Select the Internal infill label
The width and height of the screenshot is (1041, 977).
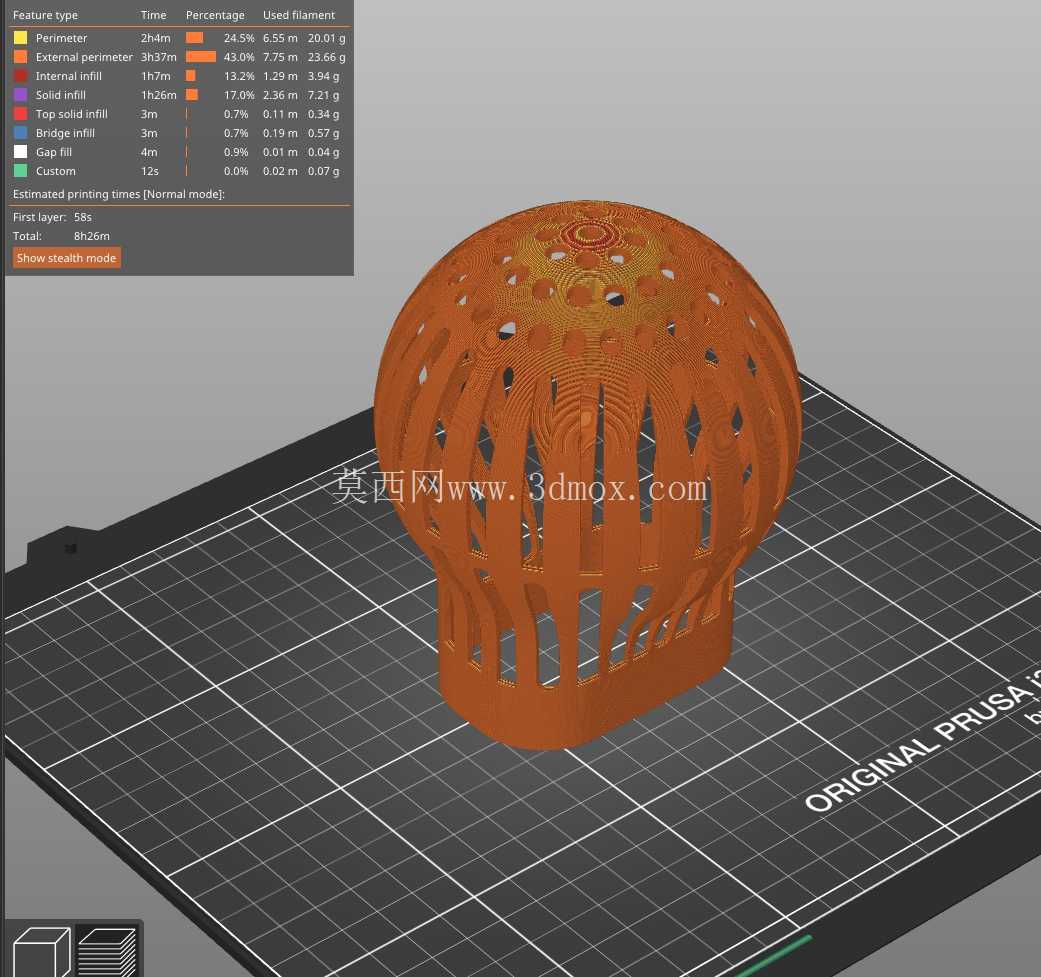[x=68, y=76]
